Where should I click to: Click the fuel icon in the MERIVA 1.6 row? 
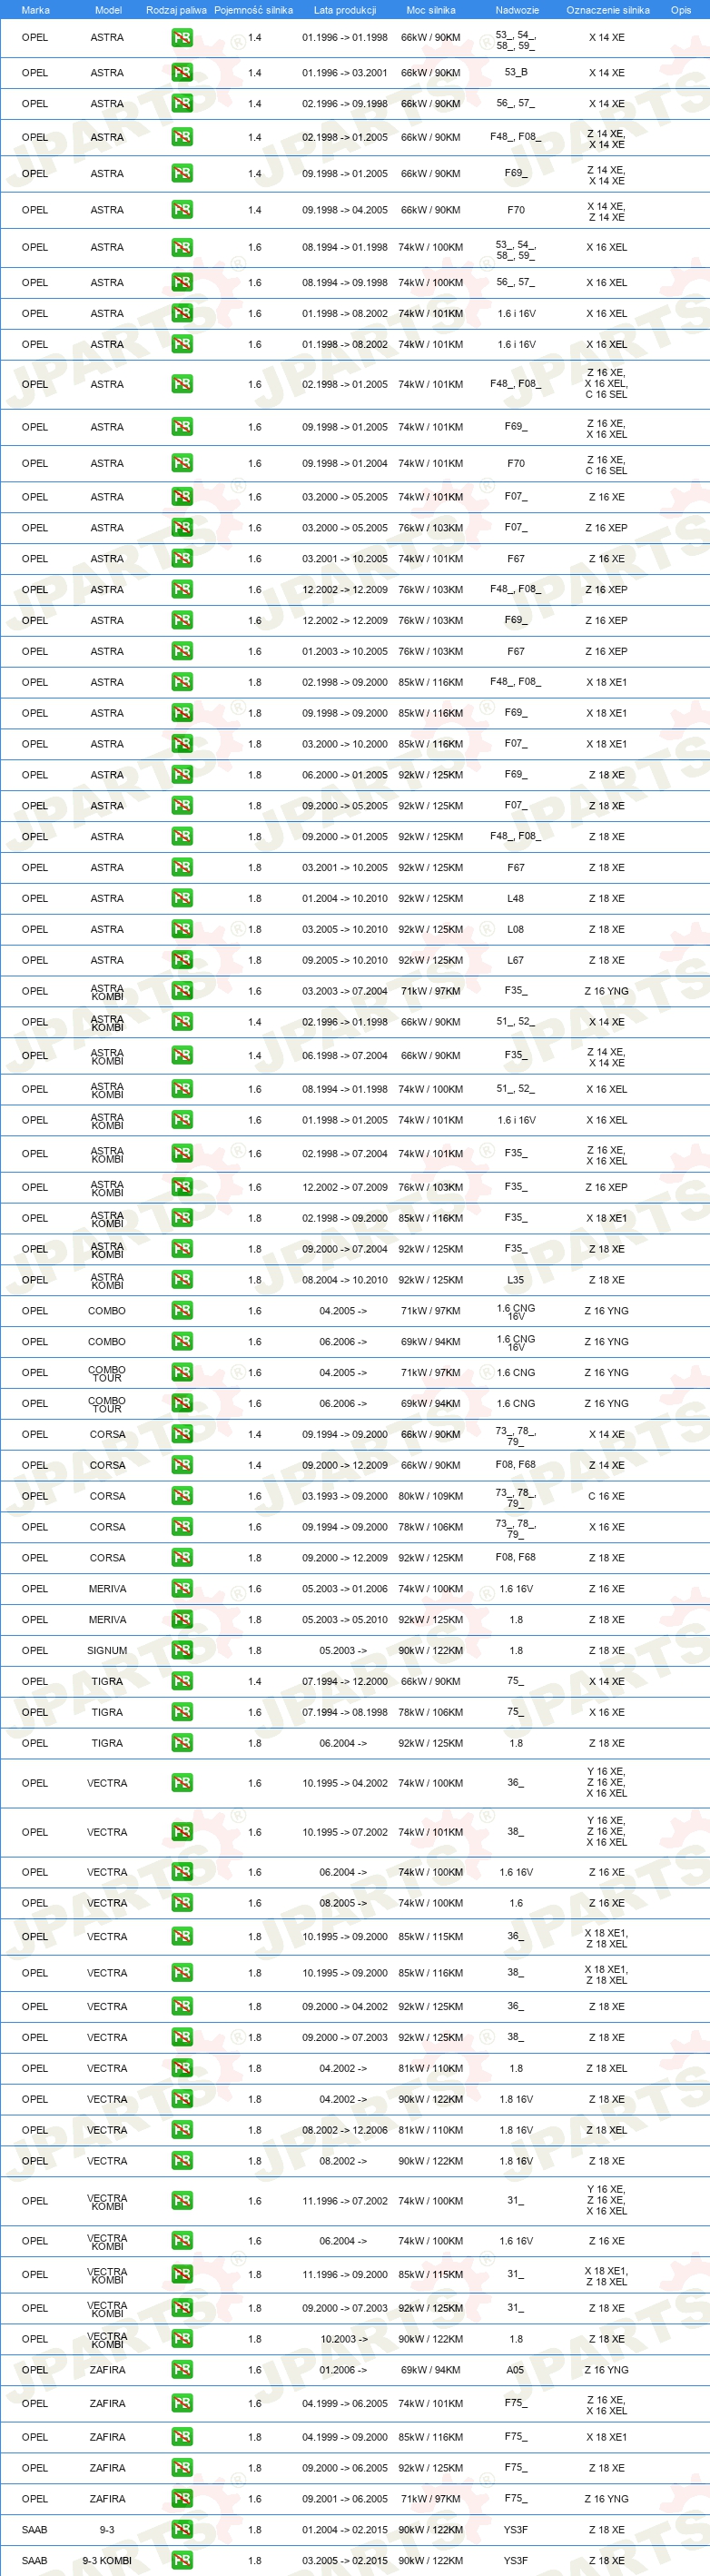coord(182,1588)
